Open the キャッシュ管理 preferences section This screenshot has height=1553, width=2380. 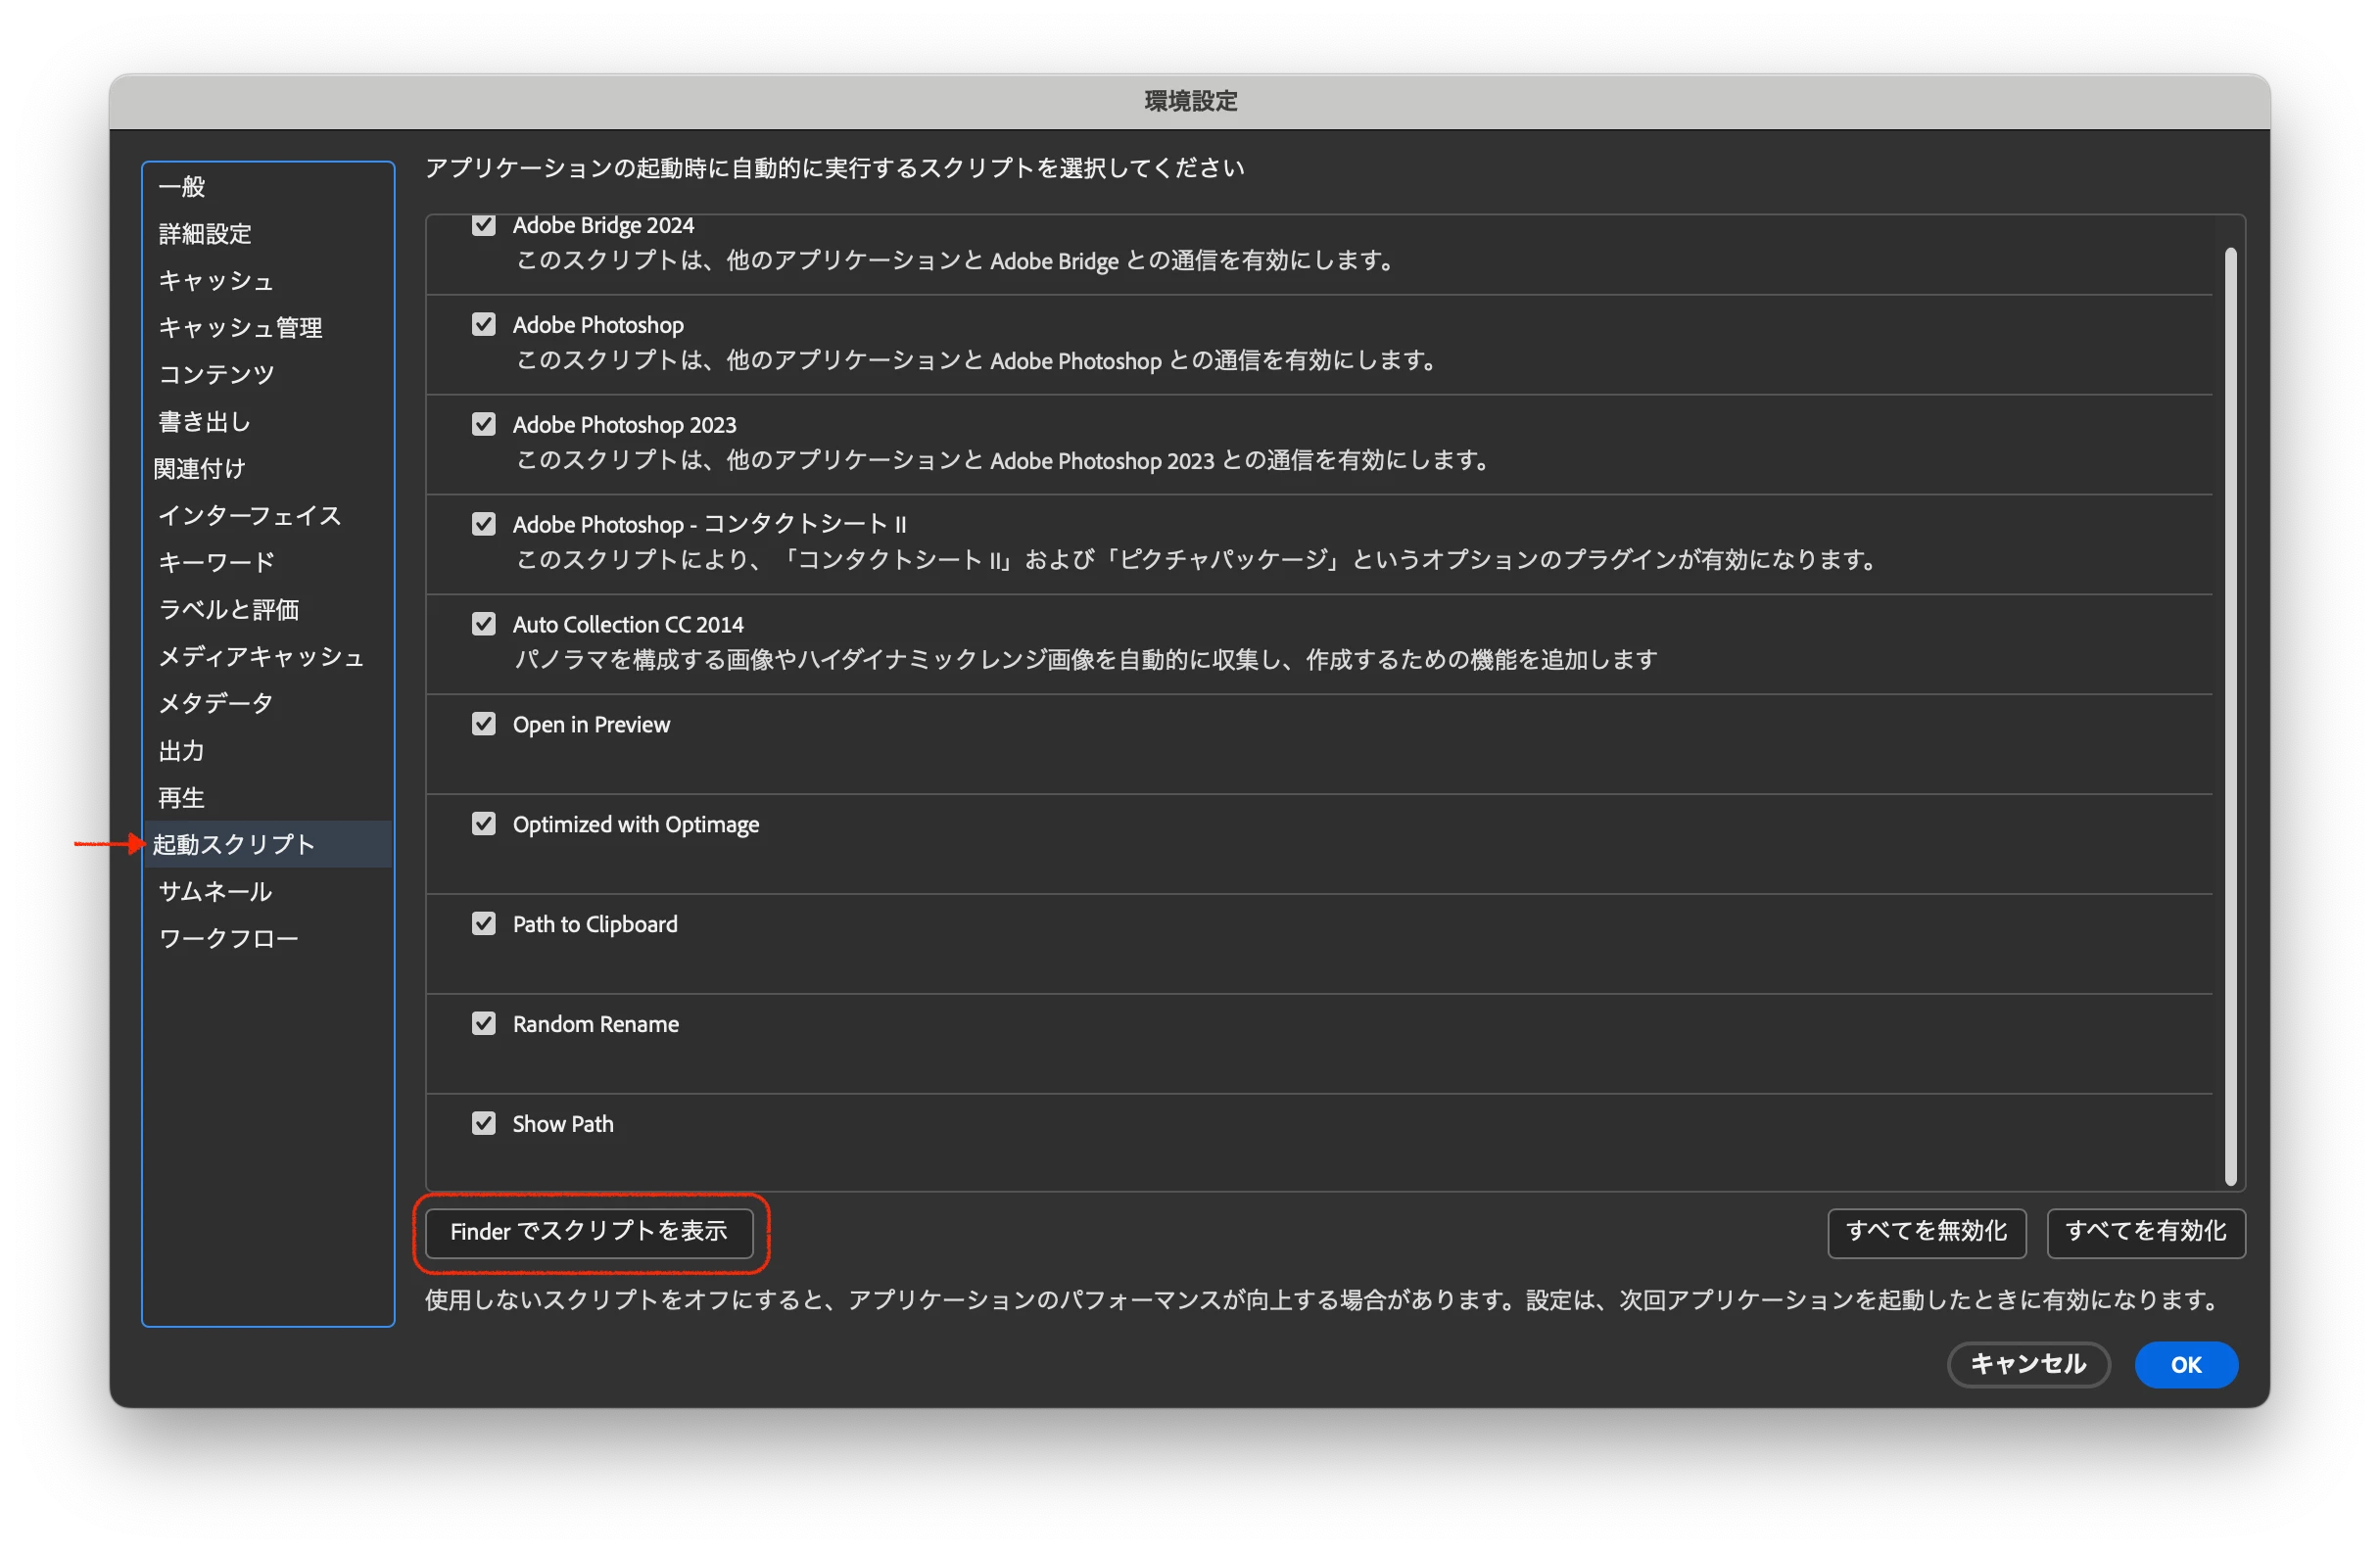click(x=240, y=328)
